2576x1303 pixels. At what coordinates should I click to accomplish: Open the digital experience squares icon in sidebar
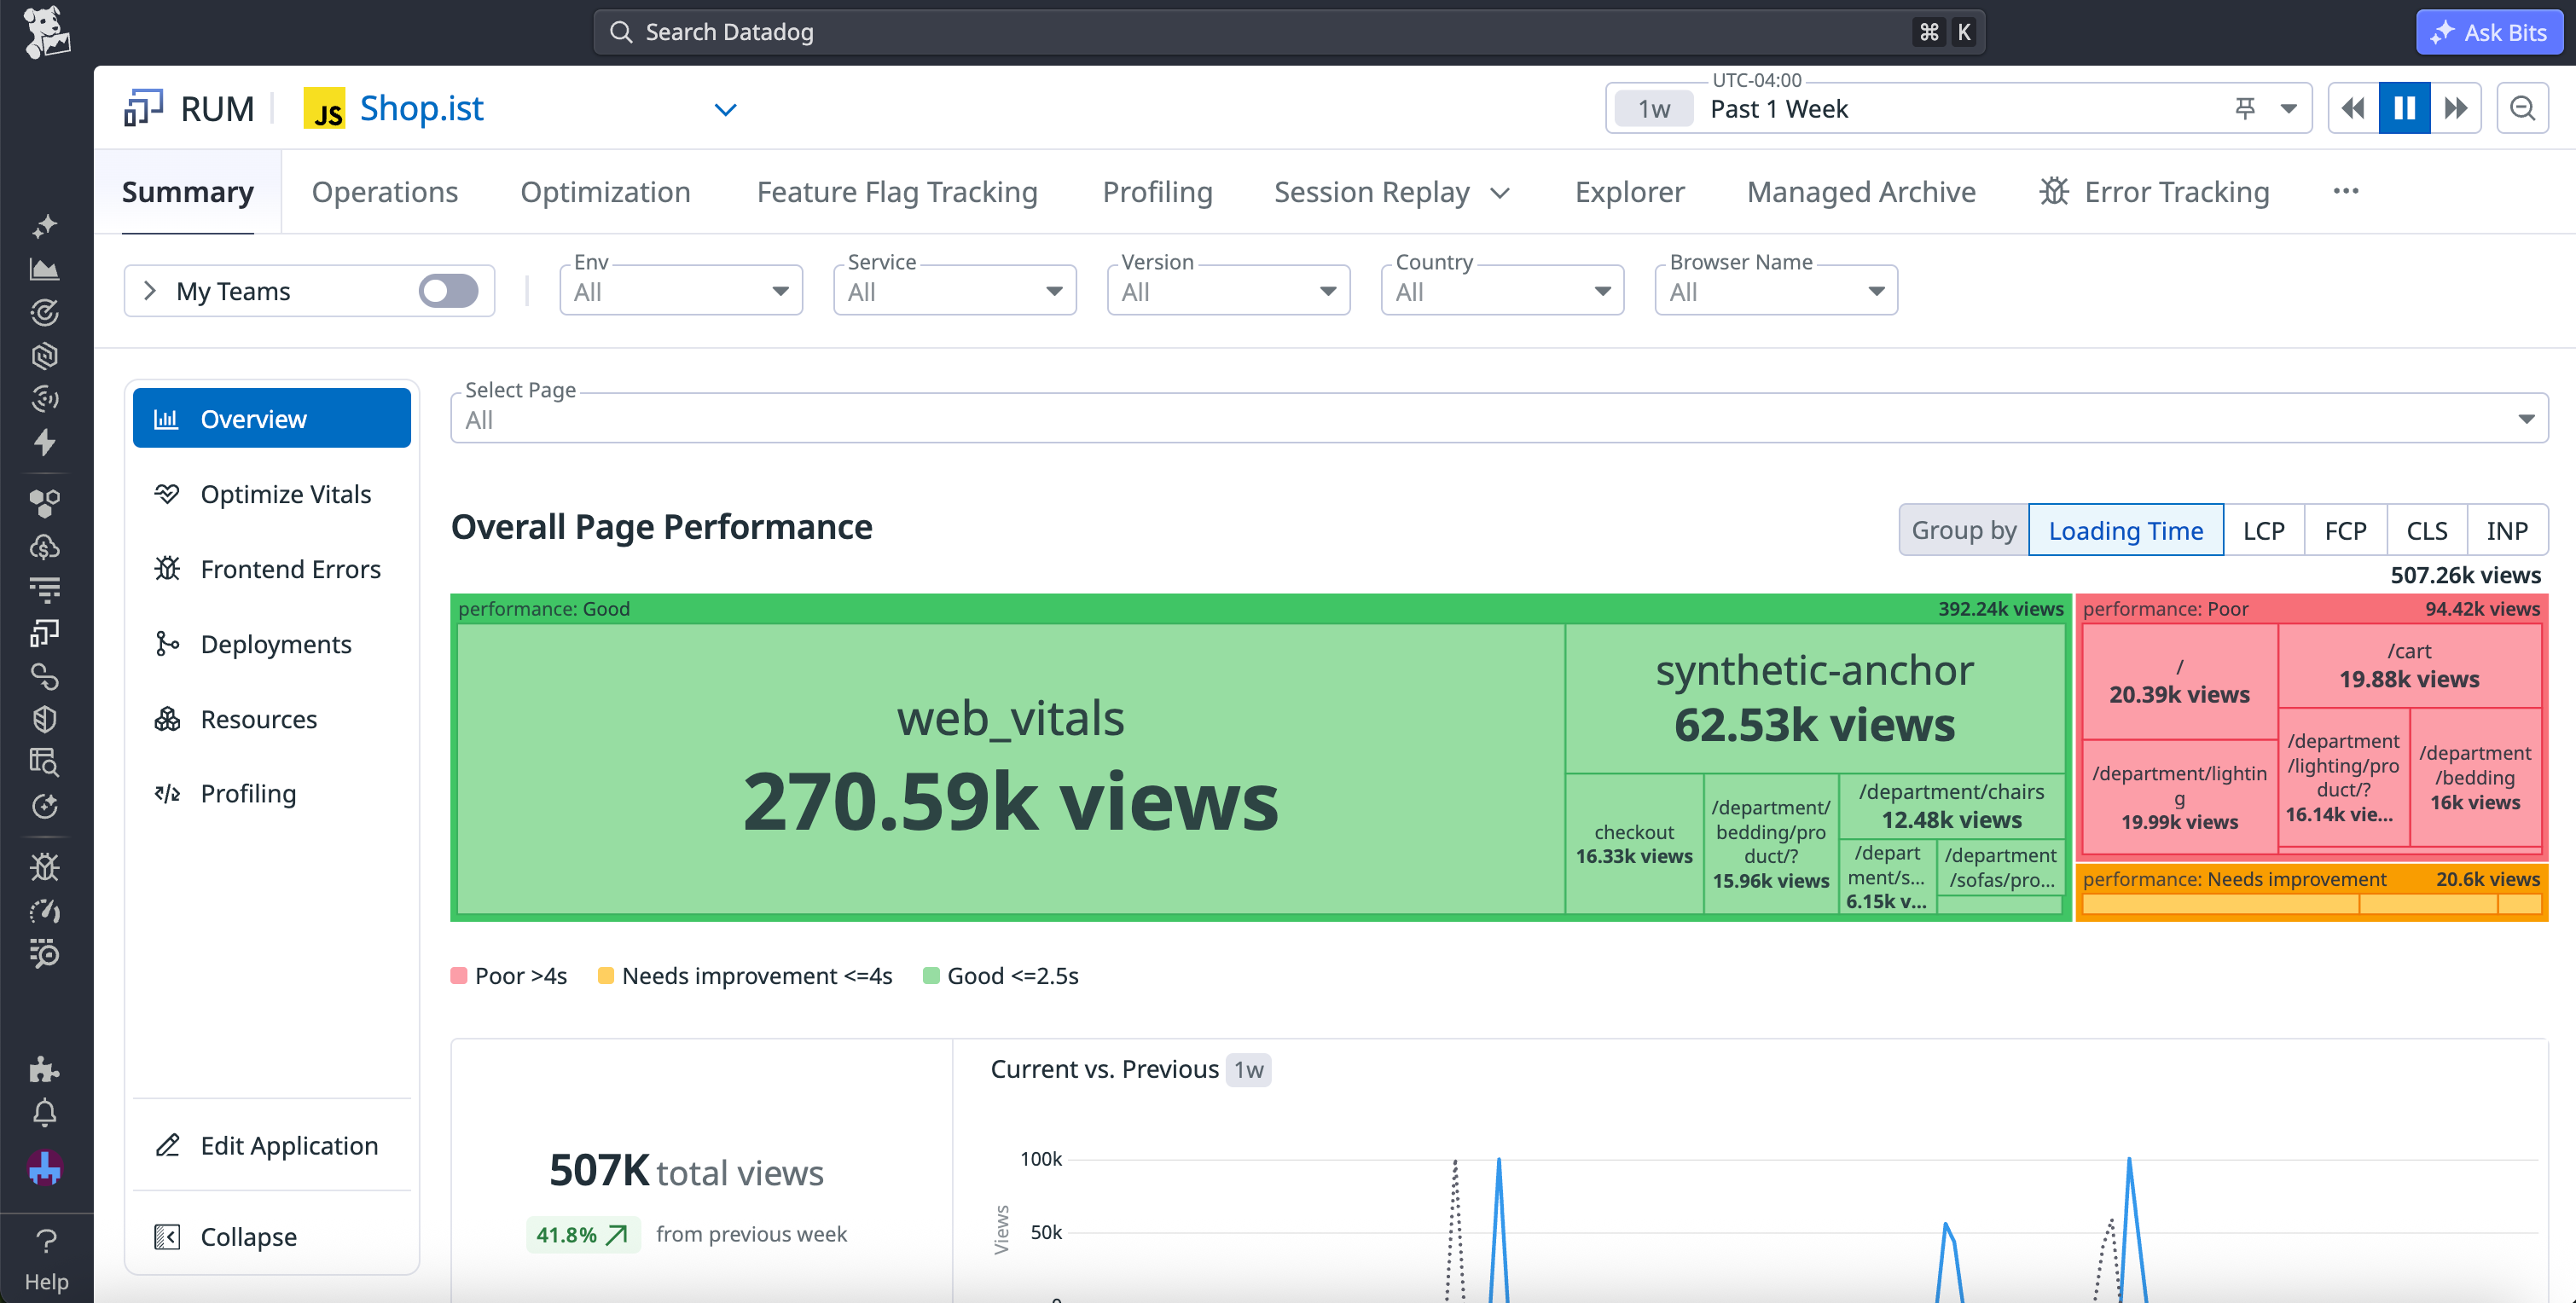point(44,633)
